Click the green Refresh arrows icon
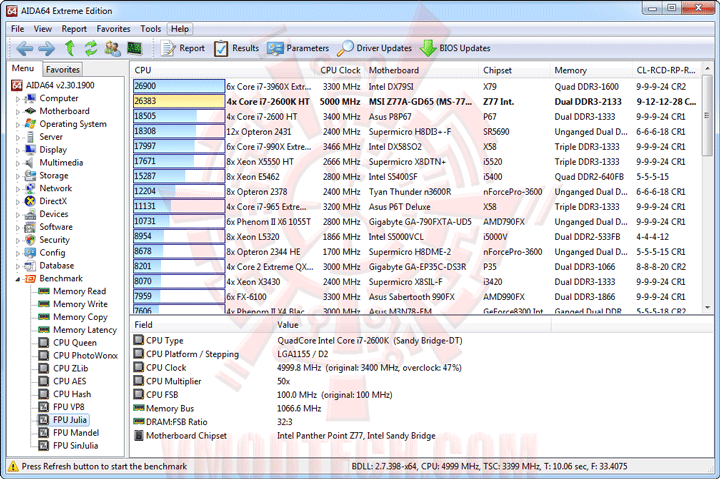This screenshot has height=479, width=720. (91, 48)
